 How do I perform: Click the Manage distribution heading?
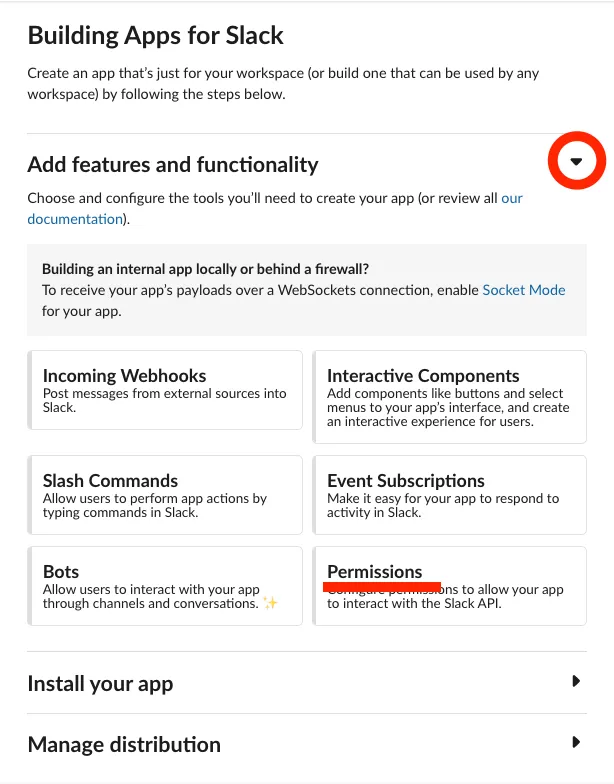click(124, 745)
